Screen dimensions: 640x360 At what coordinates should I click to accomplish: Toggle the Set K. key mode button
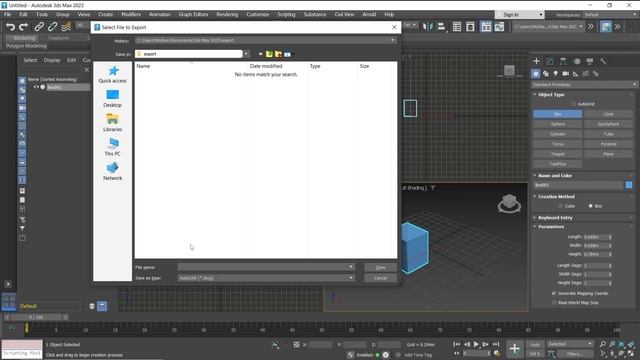535,353
